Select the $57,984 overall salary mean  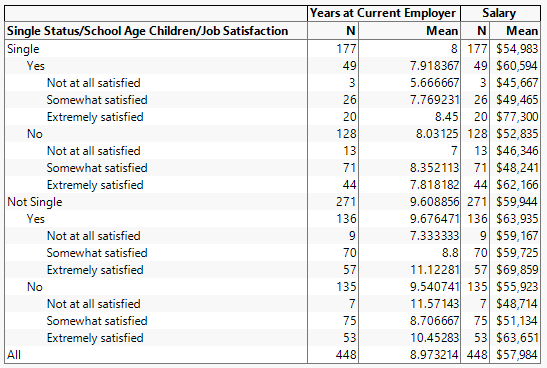[x=517, y=355]
